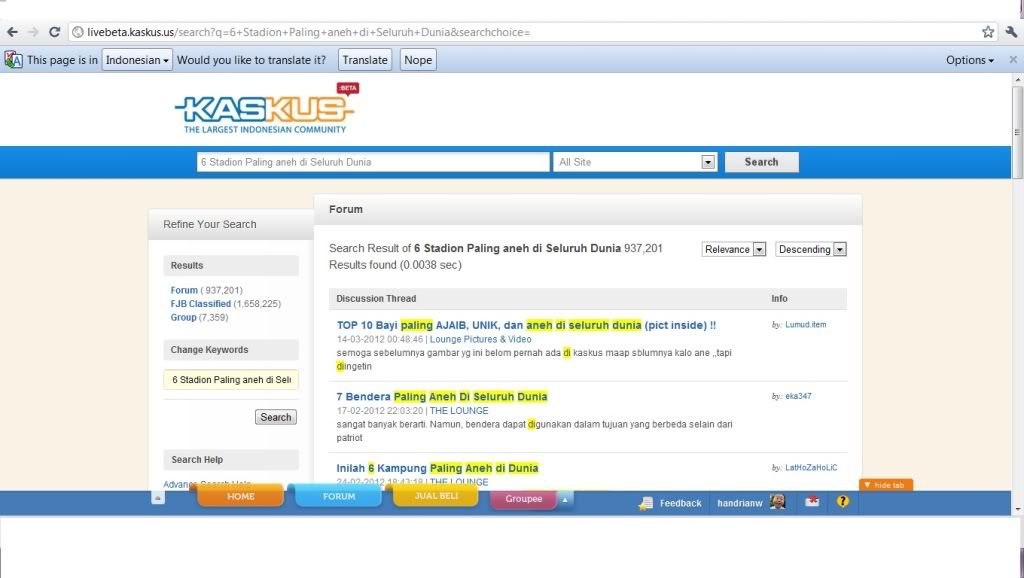Click the Change Keywords input field

pyautogui.click(x=231, y=379)
